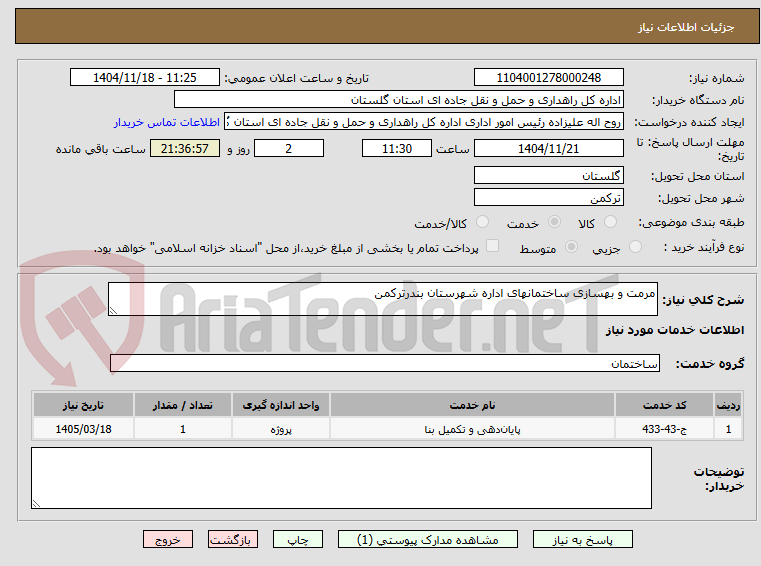This screenshot has width=761, height=566.
Task: Click the پاسخ به نیاز button
Action: (582, 539)
